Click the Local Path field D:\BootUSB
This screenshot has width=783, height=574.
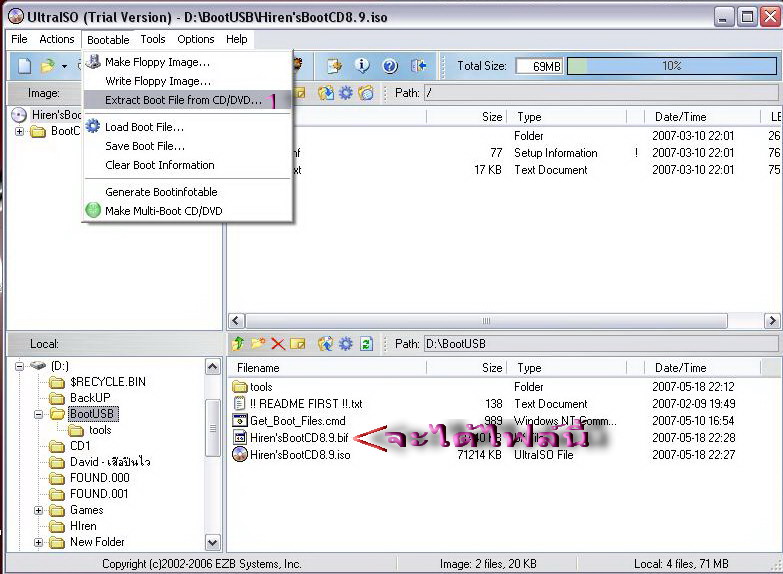(x=601, y=344)
